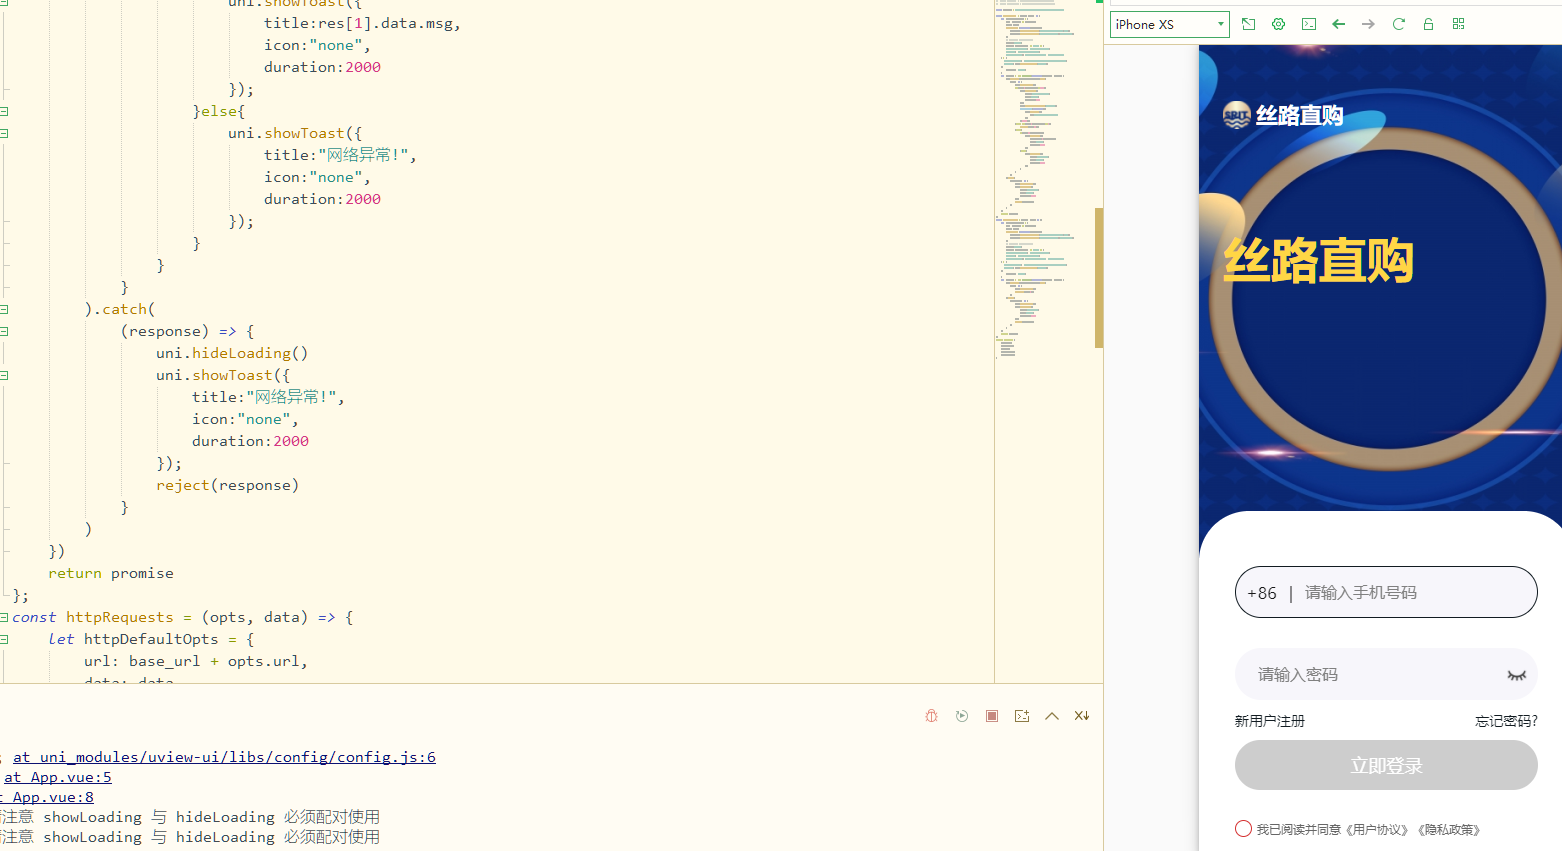1562x851 pixels.
Task: Refresh the preview browser page
Action: (1398, 24)
